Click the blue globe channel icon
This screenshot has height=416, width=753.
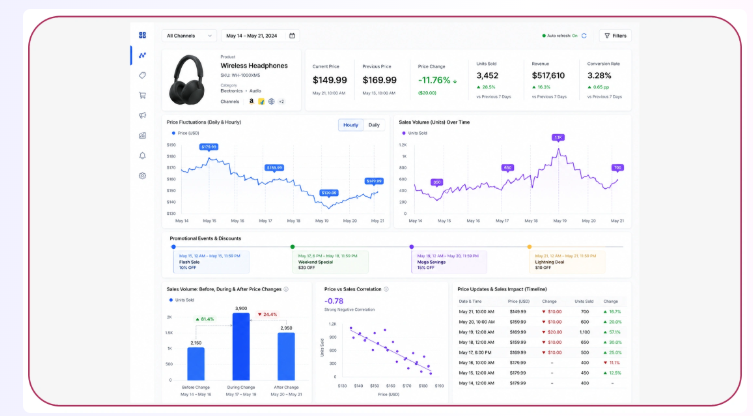click(271, 101)
